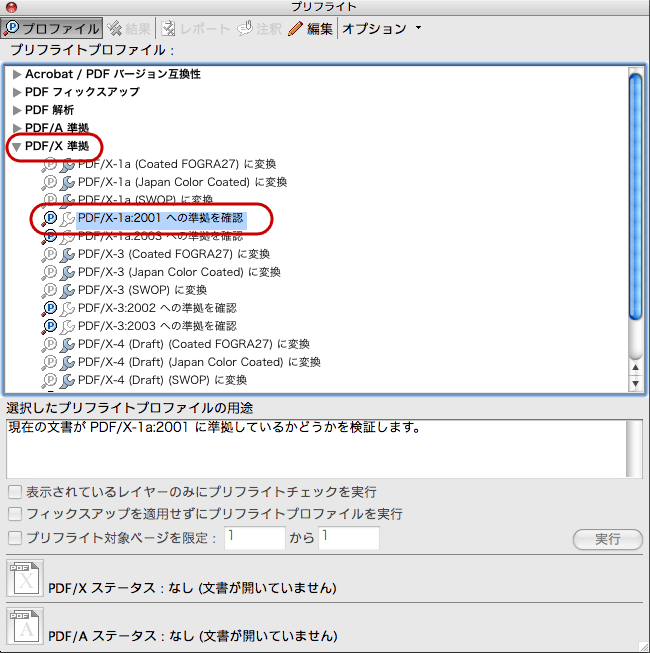Select PDF/X-4 (Draft) (Coated FOGRA27) に変換
Image resolution: width=650 pixels, height=653 pixels.
click(194, 344)
